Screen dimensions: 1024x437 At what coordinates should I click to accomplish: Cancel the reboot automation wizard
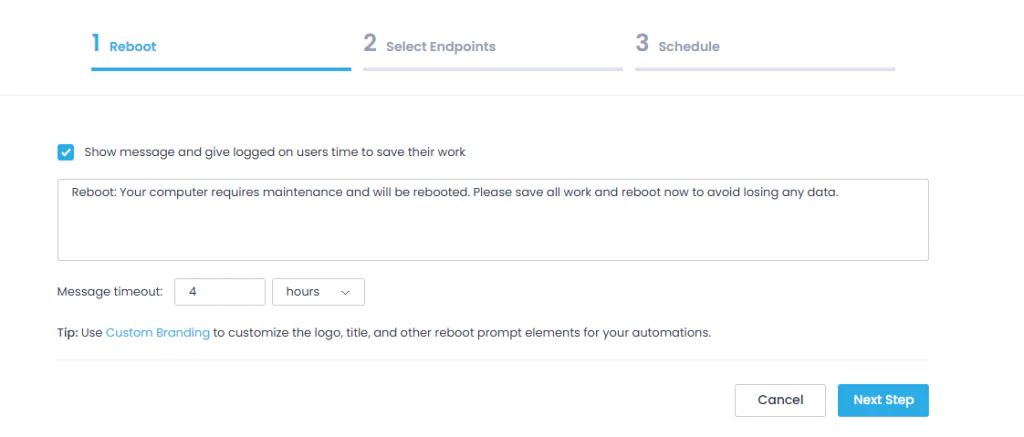point(780,400)
